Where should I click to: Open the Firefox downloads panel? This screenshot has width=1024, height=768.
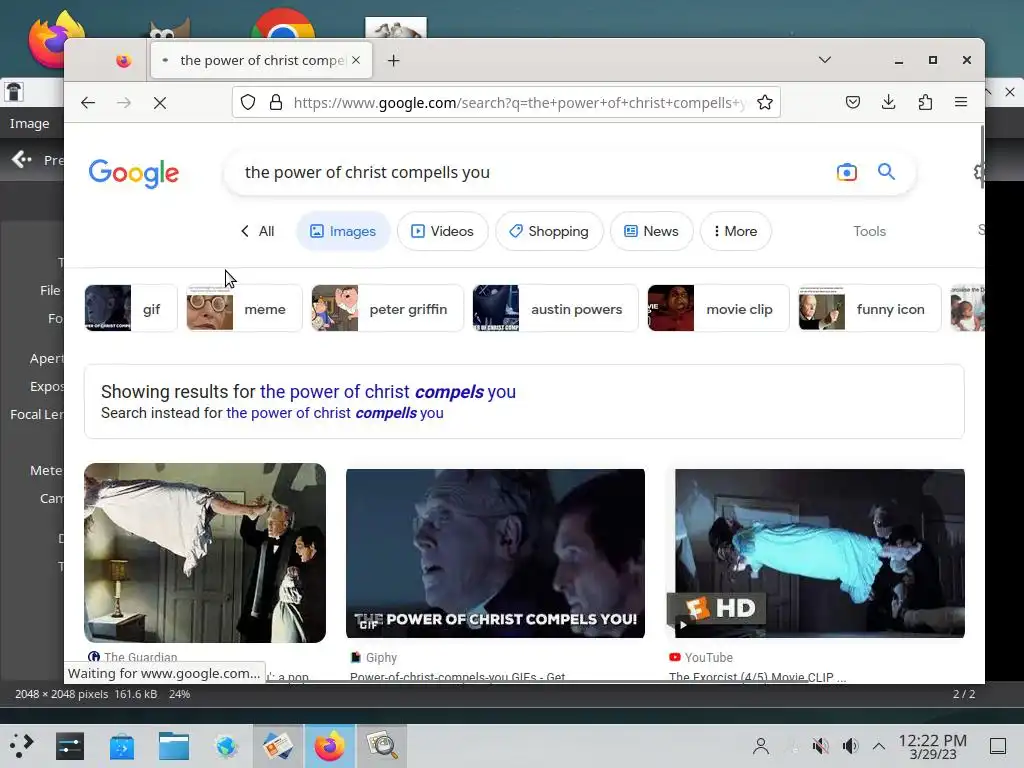(x=889, y=102)
